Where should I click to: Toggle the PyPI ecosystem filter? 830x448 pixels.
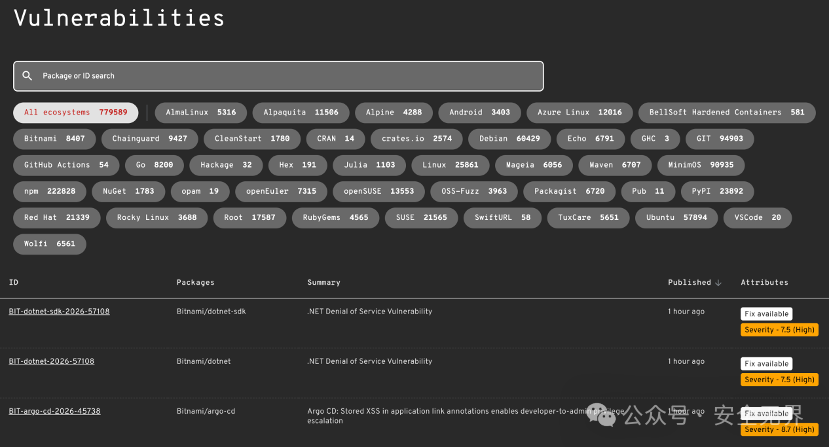717,191
